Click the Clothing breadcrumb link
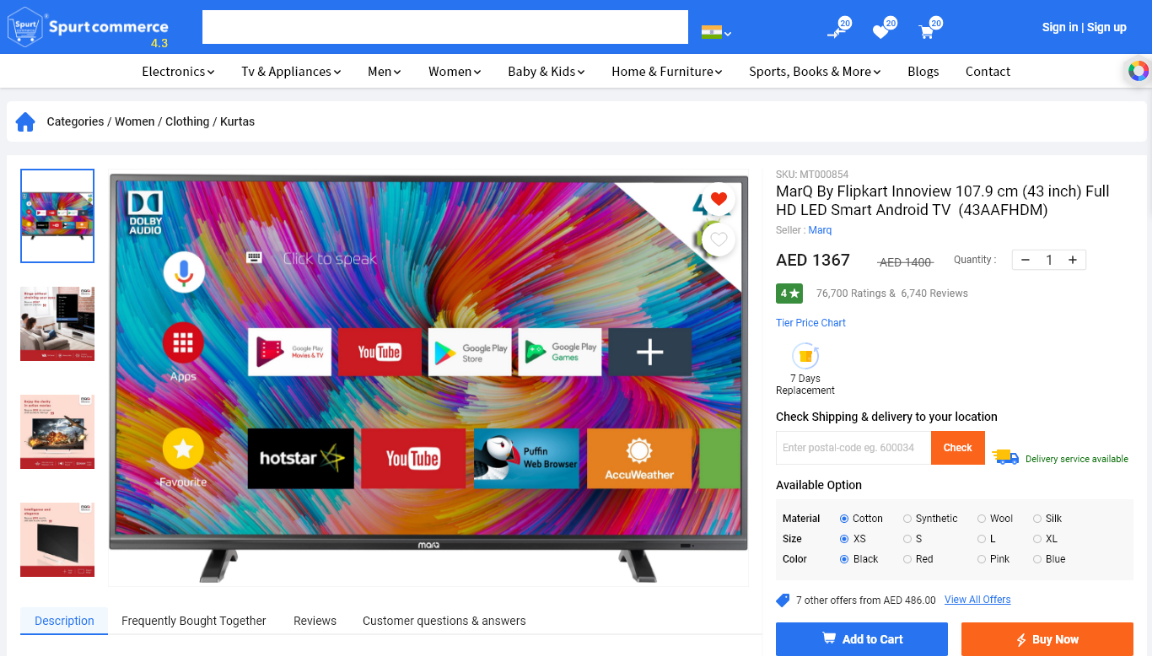Screen dimensions: 1152x656 187,121
